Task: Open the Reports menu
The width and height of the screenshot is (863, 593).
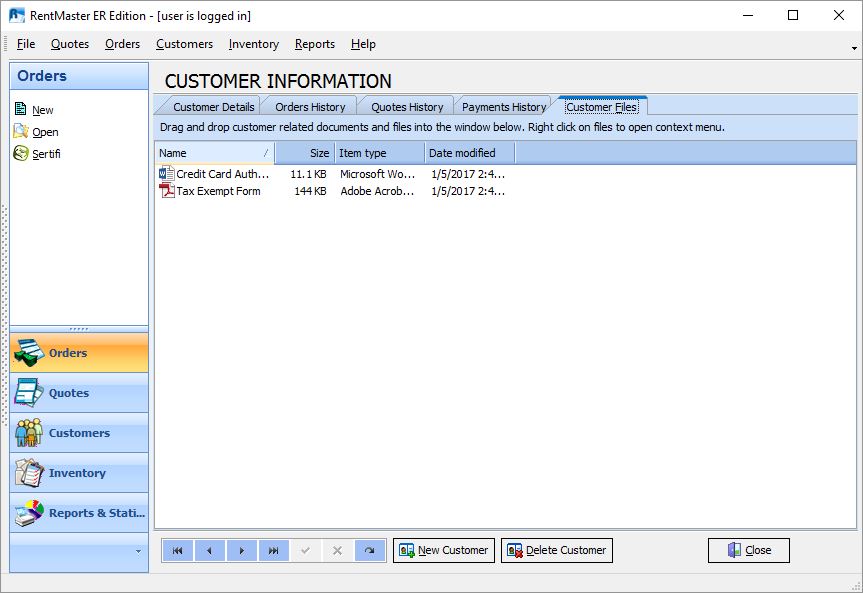Action: click(x=314, y=44)
